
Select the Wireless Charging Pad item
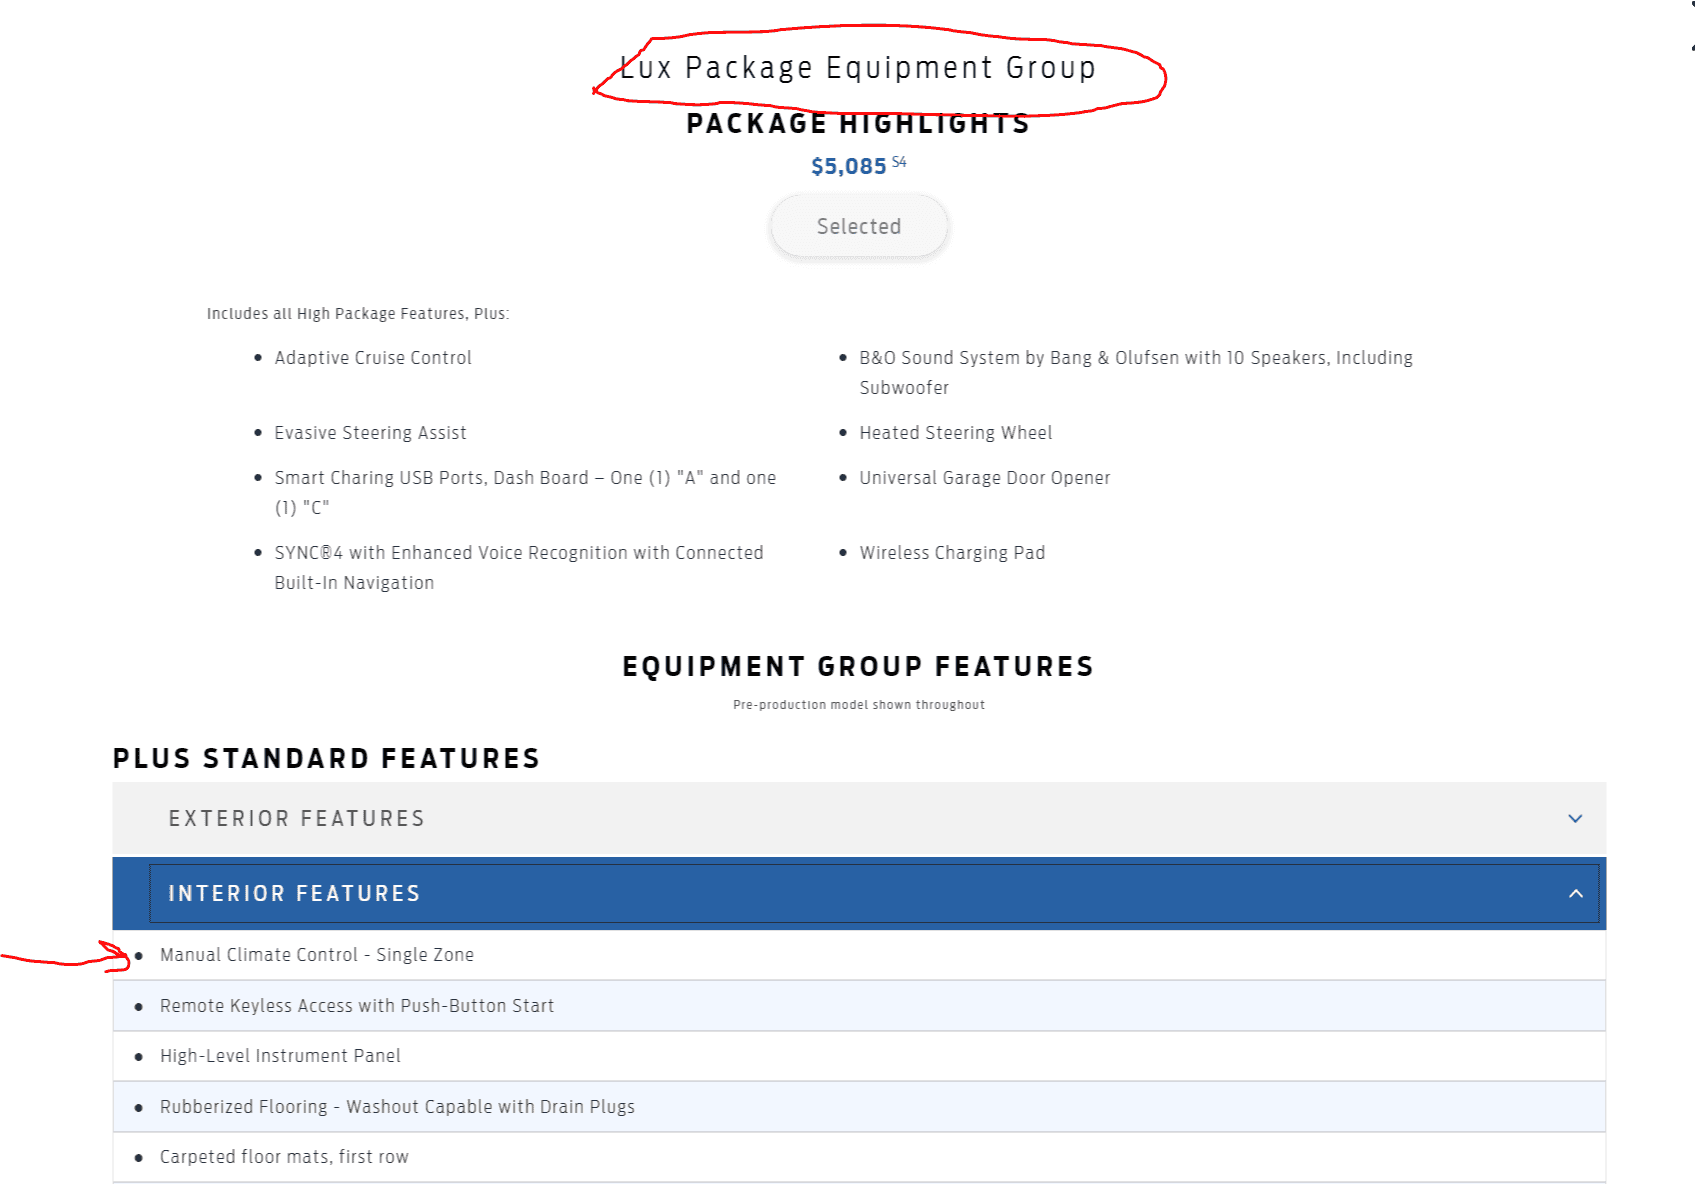point(952,553)
